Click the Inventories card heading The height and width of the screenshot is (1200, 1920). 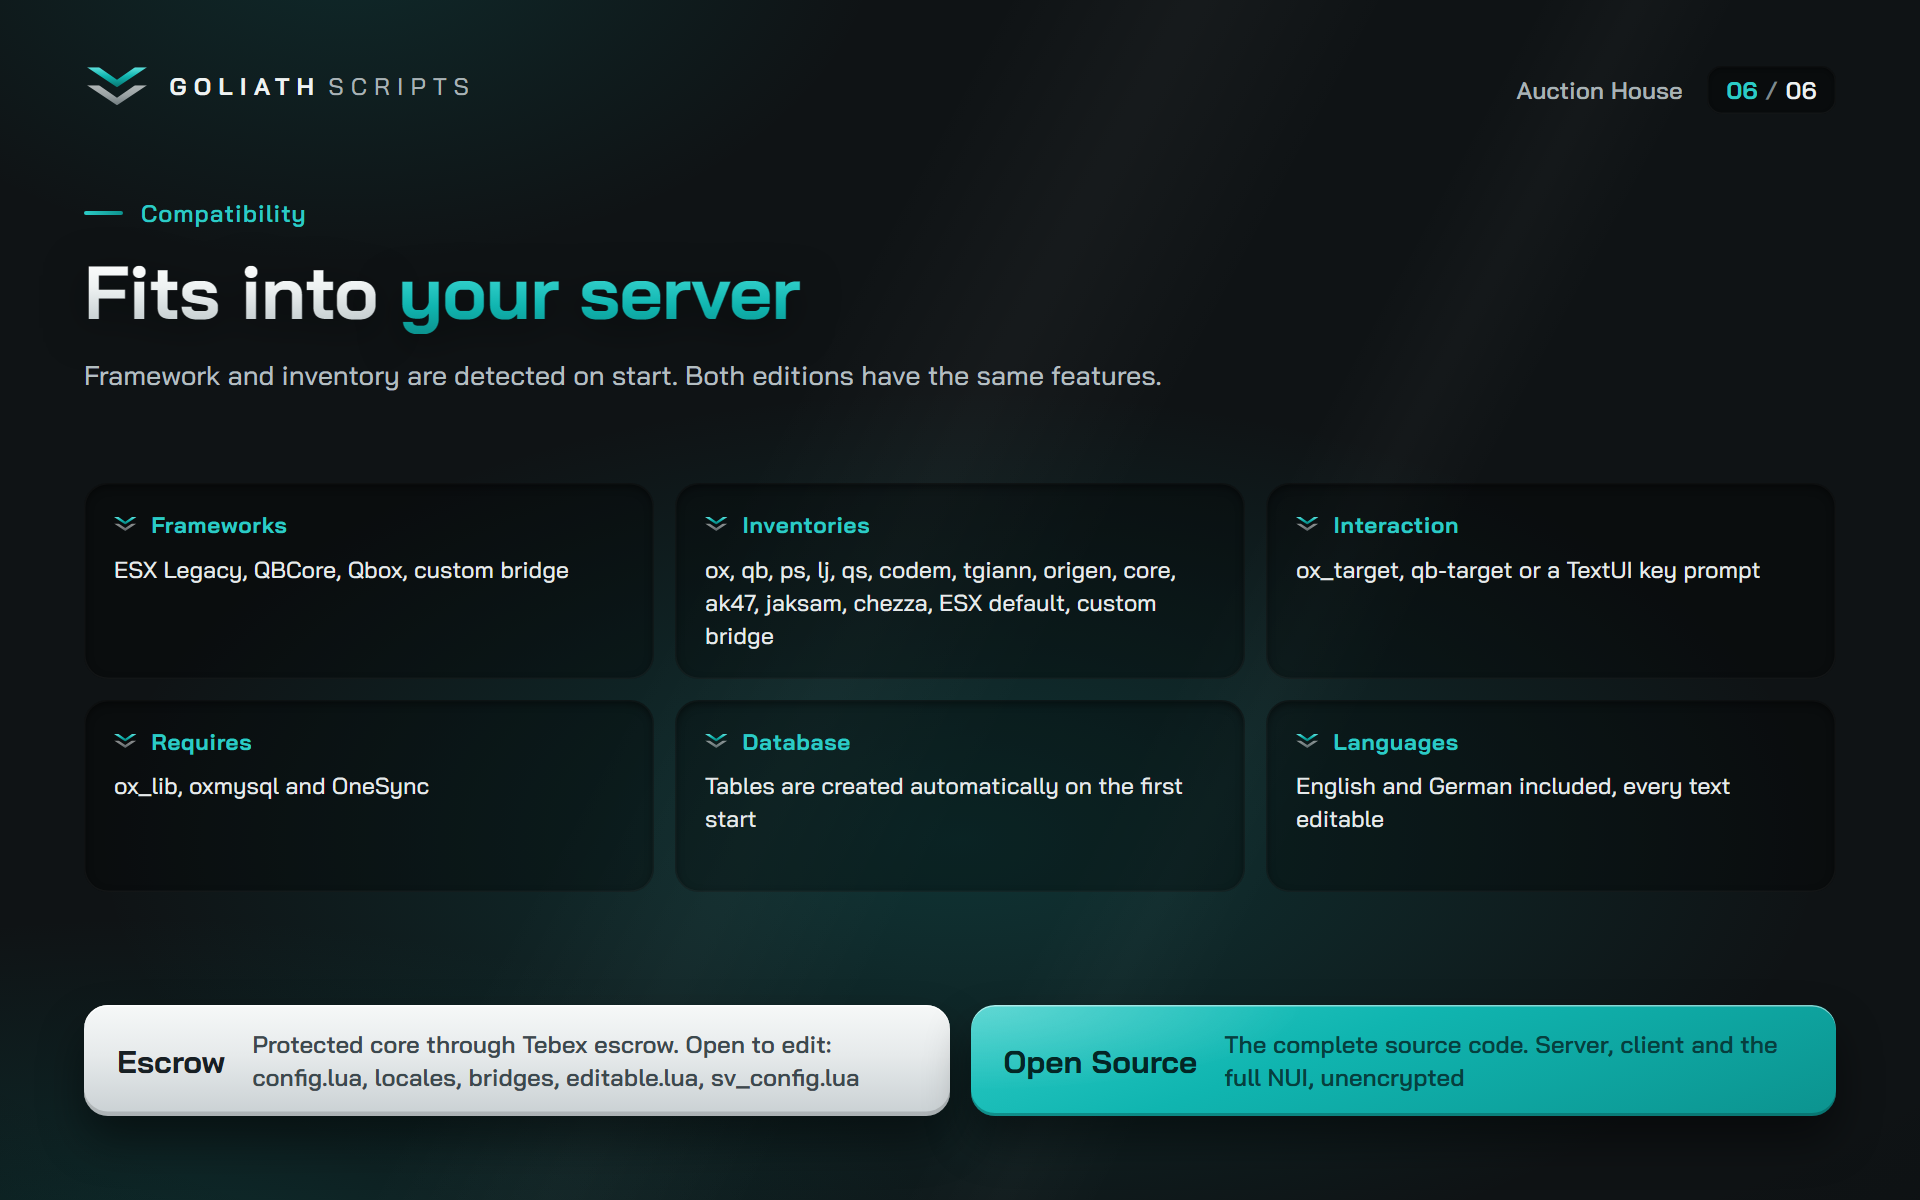point(806,525)
